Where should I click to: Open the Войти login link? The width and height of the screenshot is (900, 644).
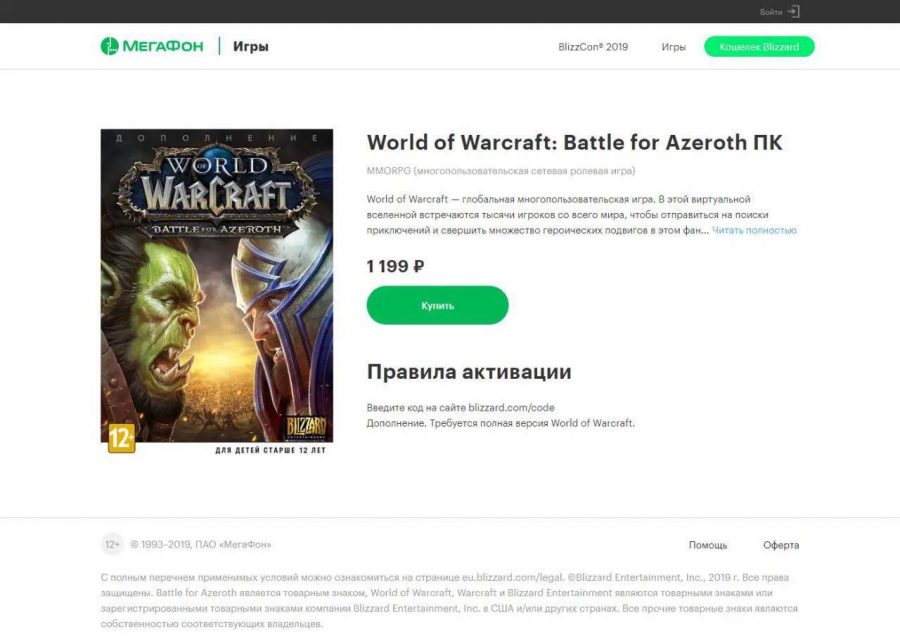(771, 12)
